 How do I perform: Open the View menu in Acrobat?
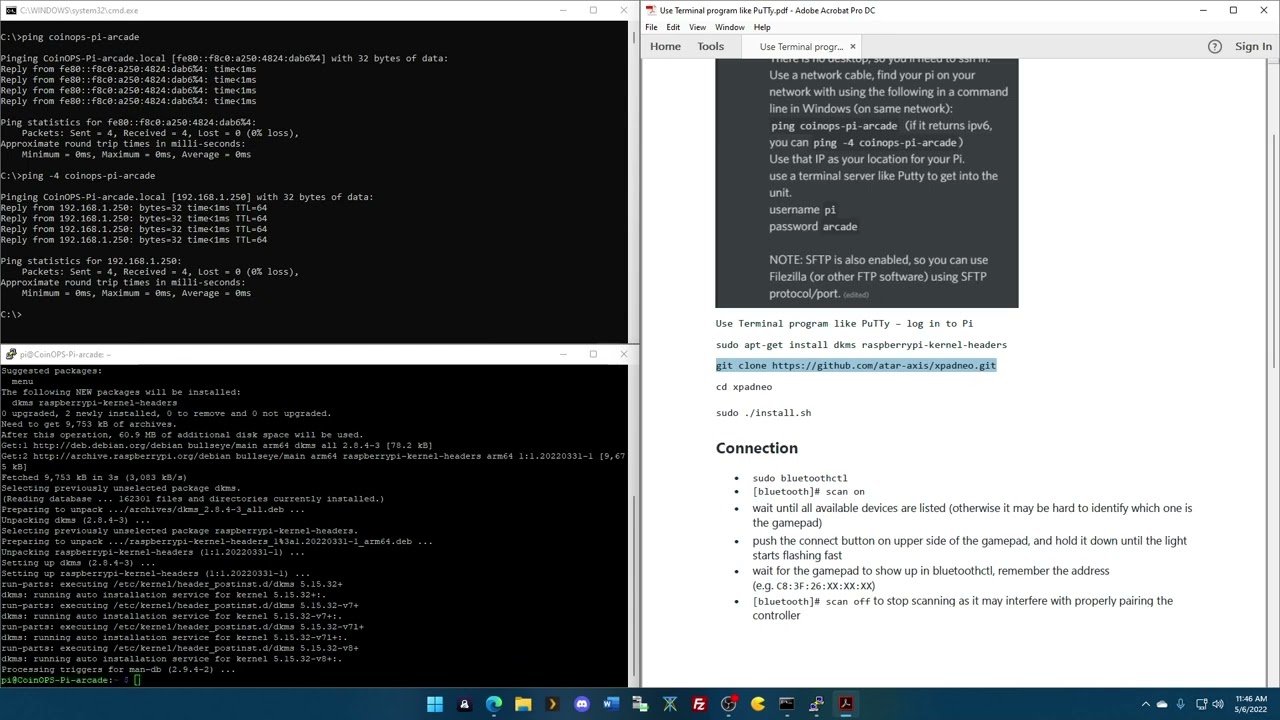[x=697, y=27]
